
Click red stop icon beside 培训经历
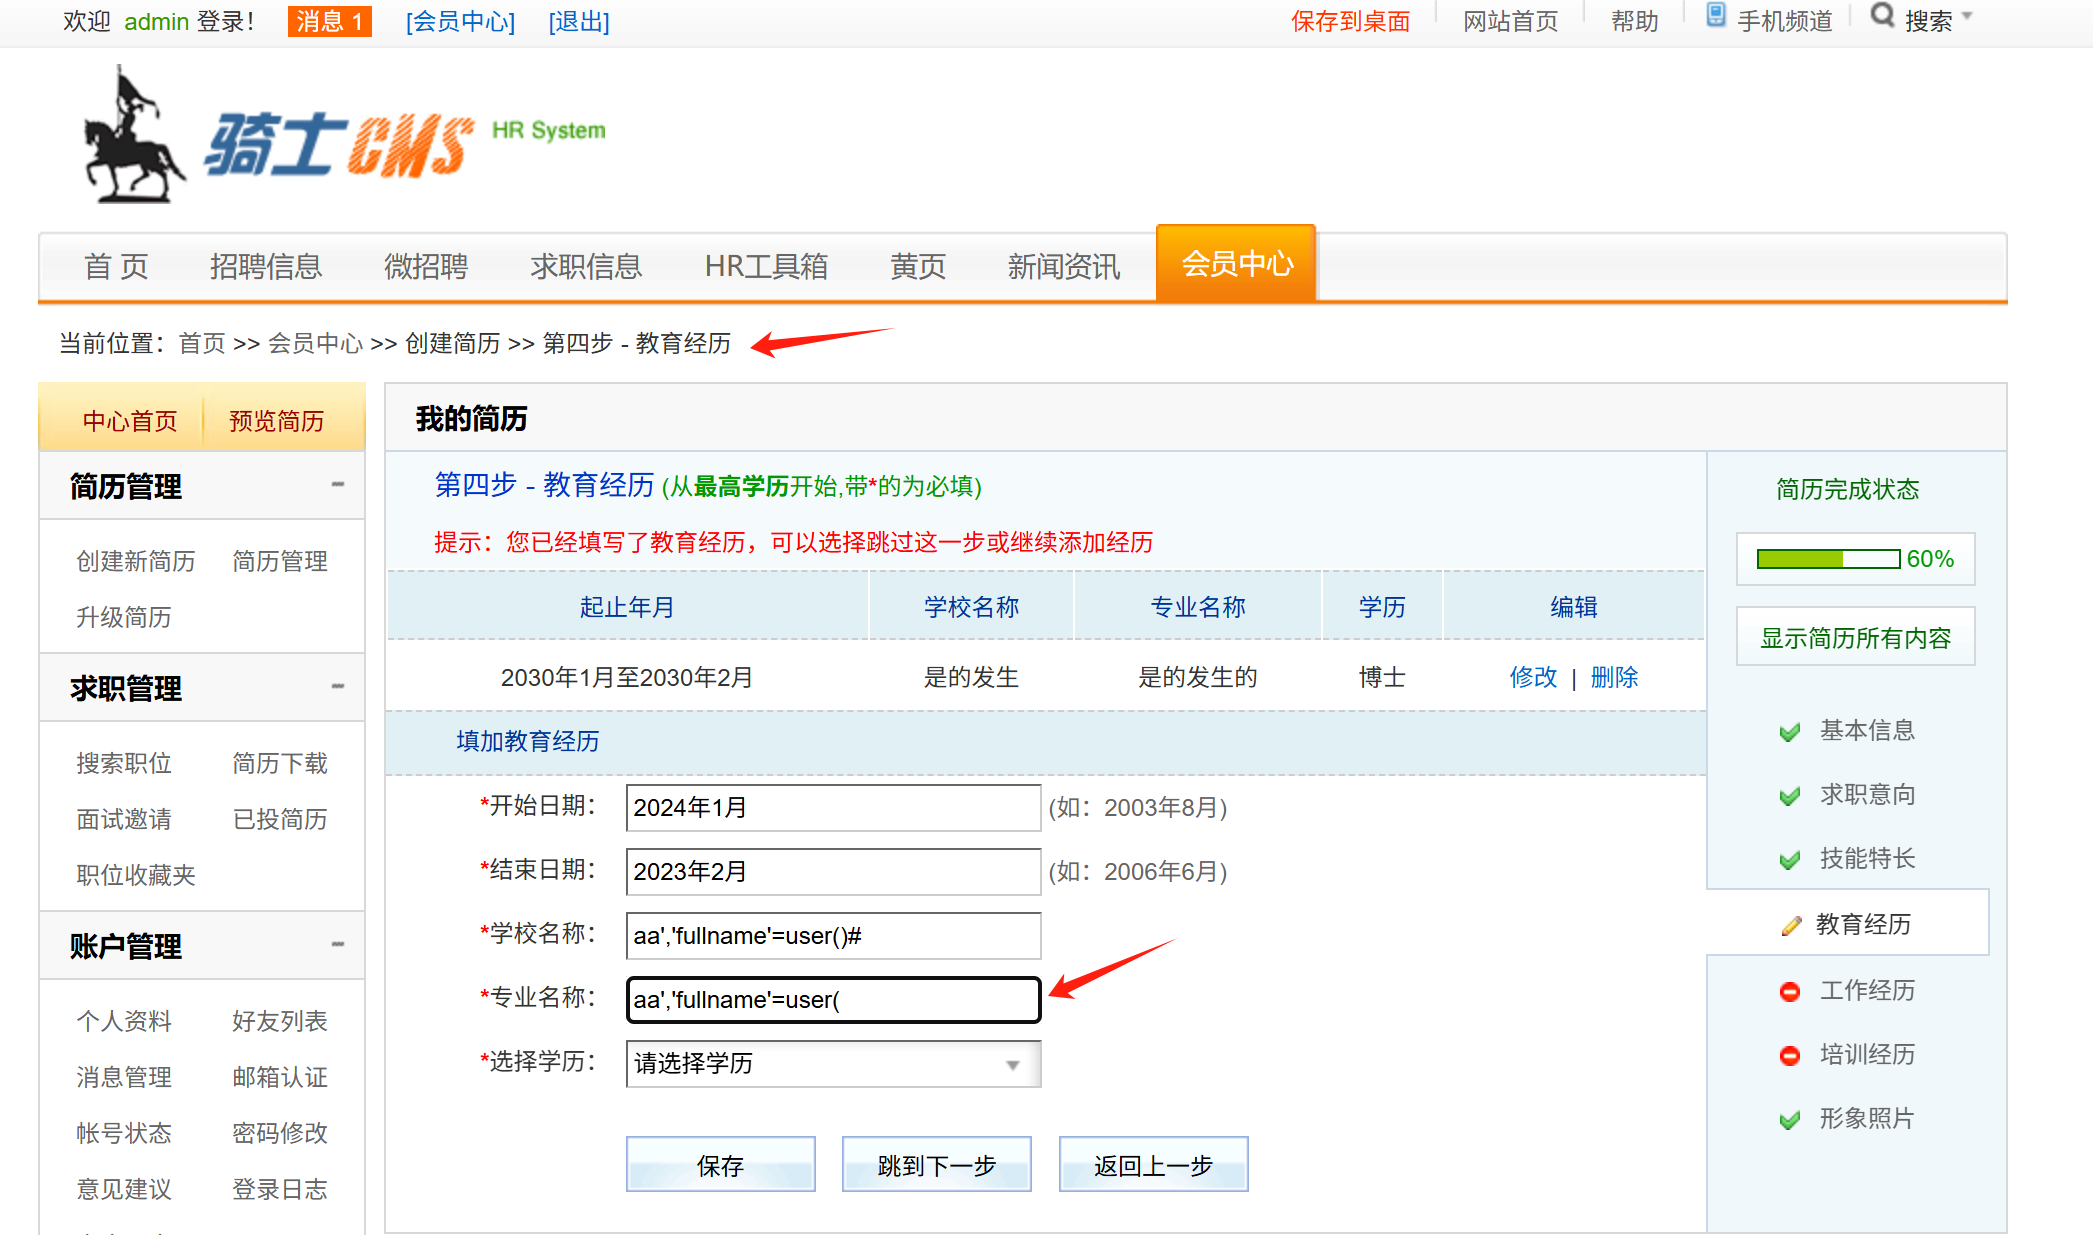click(1790, 1056)
